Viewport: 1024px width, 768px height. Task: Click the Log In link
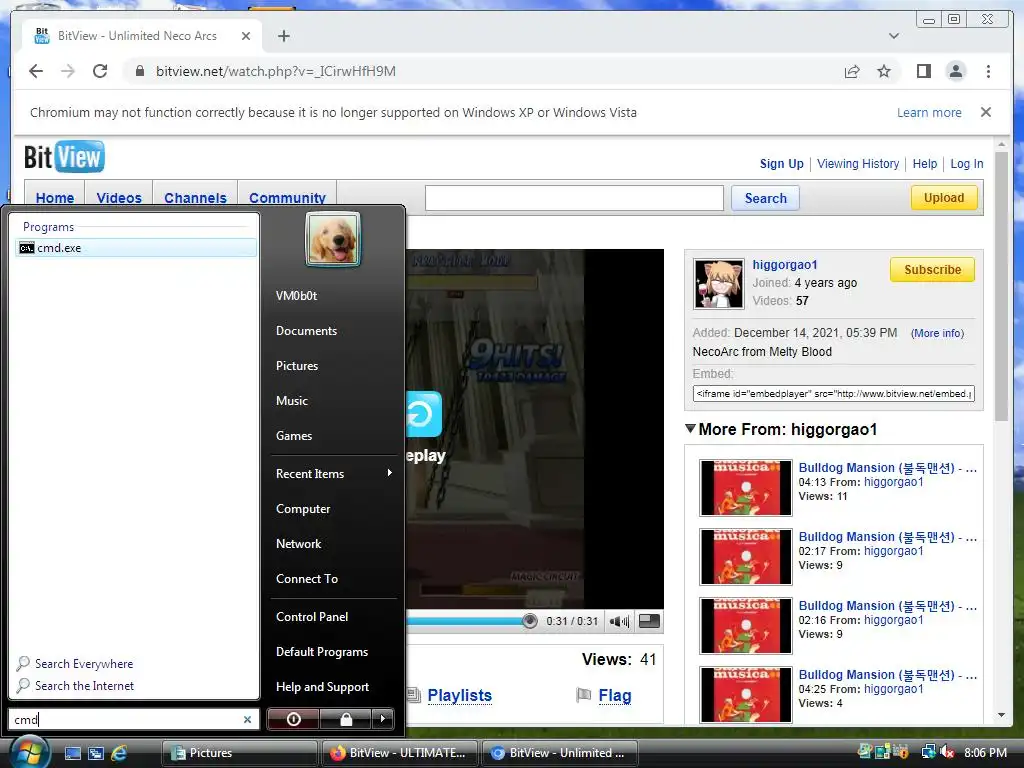click(x=967, y=163)
